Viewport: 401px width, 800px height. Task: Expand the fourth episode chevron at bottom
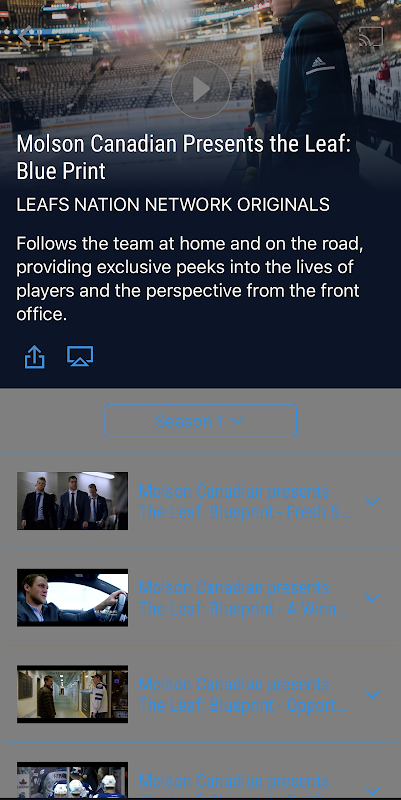372,791
